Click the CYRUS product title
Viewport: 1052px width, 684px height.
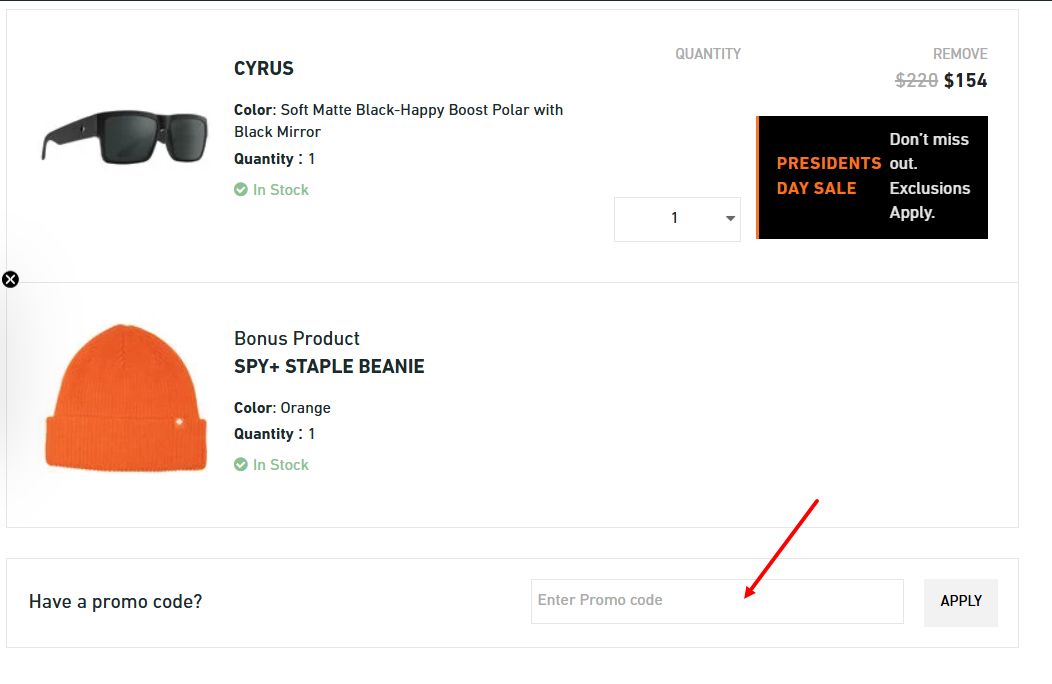click(x=263, y=68)
